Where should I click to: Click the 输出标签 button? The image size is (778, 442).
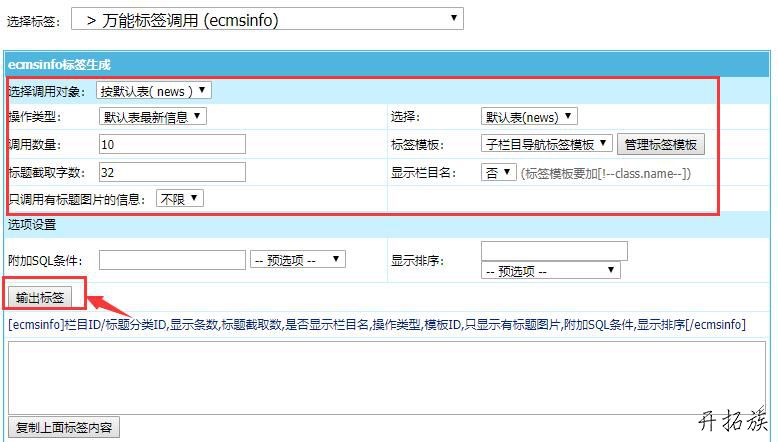click(40, 297)
